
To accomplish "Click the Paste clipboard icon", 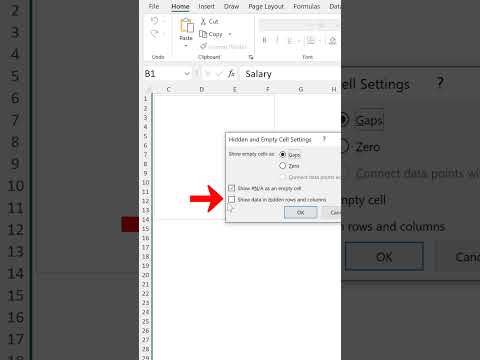I will (187, 26).
